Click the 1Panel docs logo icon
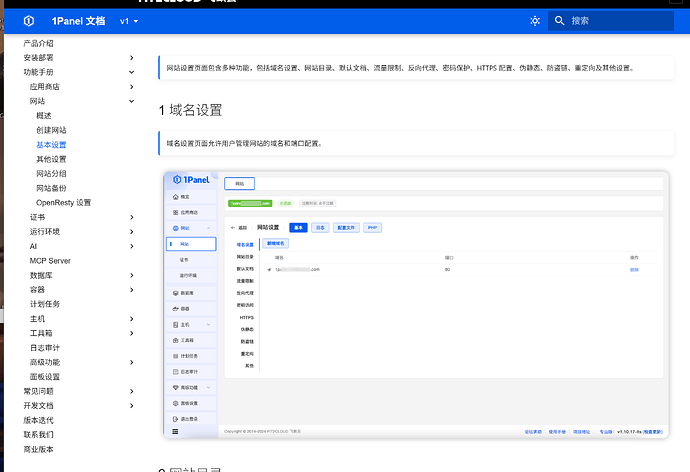Image resolution: width=690 pixels, height=472 pixels. [29, 21]
